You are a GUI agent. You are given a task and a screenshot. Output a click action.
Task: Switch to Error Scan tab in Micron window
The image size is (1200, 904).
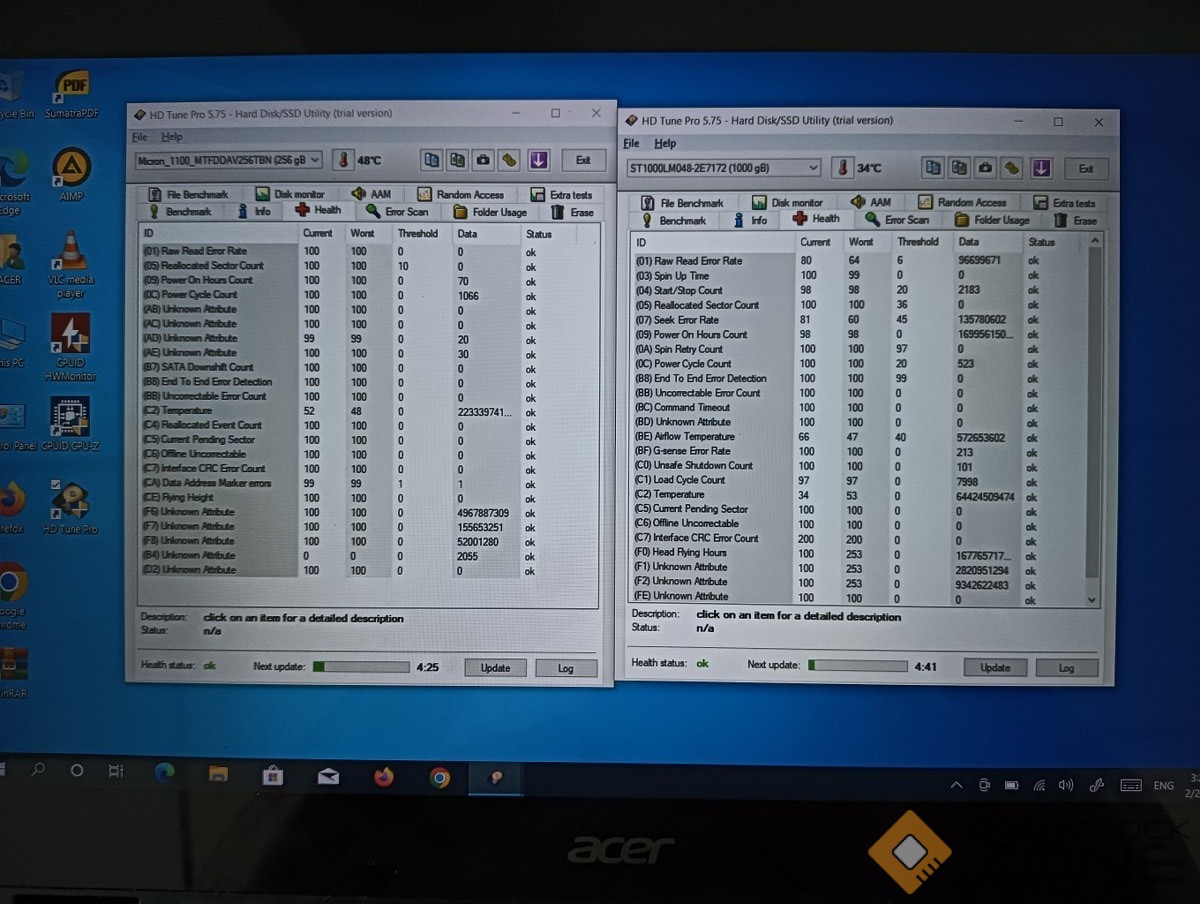point(397,212)
